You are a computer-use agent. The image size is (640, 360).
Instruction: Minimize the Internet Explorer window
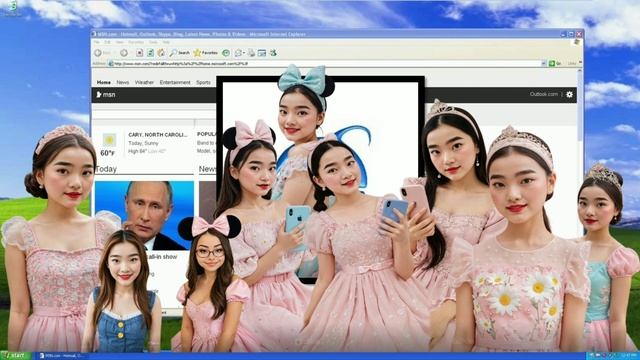(x=564, y=34)
